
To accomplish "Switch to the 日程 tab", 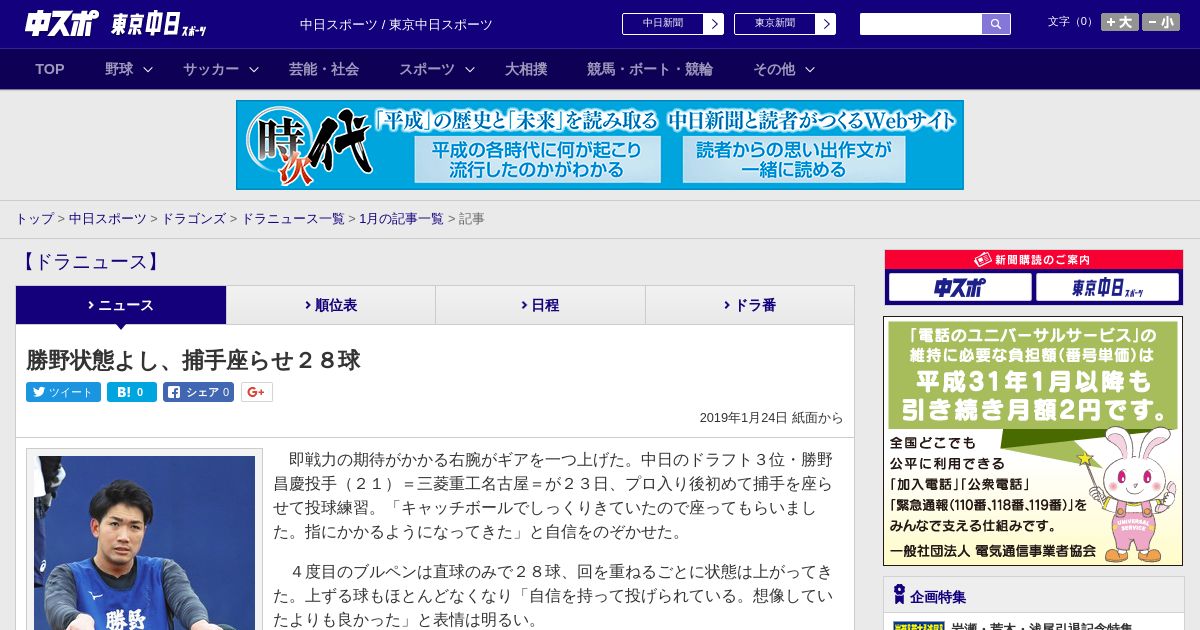I will (x=540, y=305).
